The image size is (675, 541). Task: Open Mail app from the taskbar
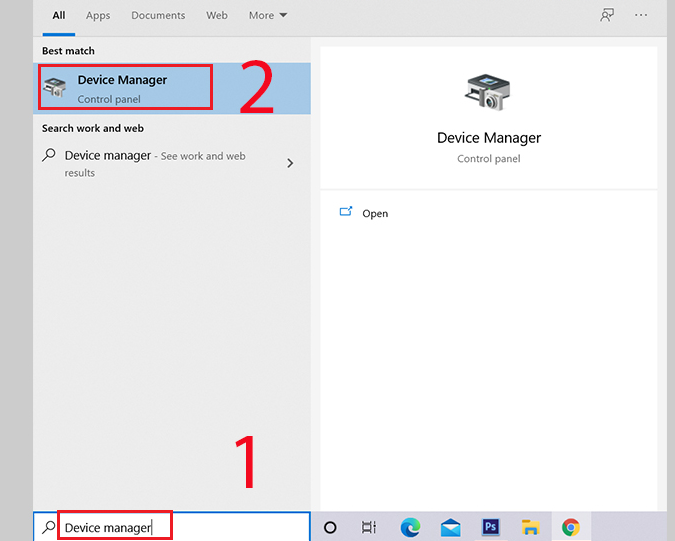click(450, 528)
